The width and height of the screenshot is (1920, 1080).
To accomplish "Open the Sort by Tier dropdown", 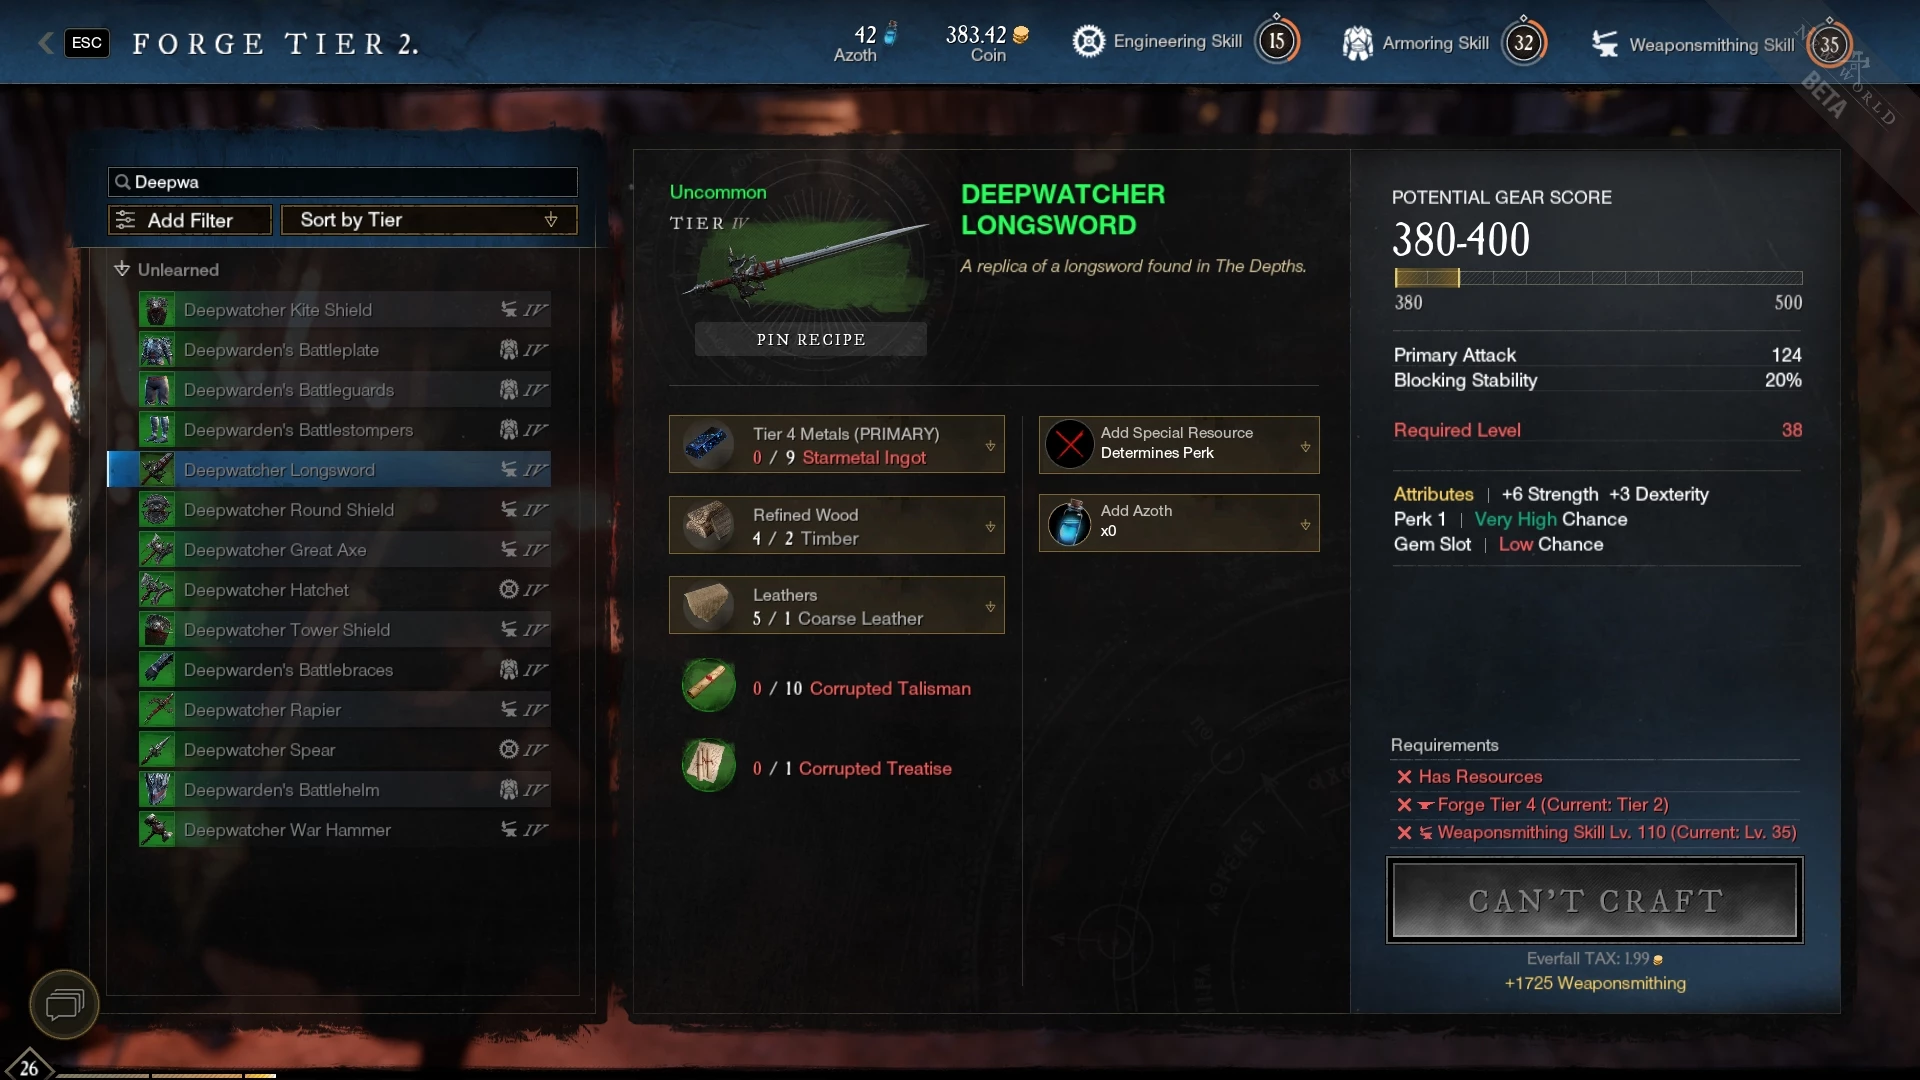I will click(429, 220).
